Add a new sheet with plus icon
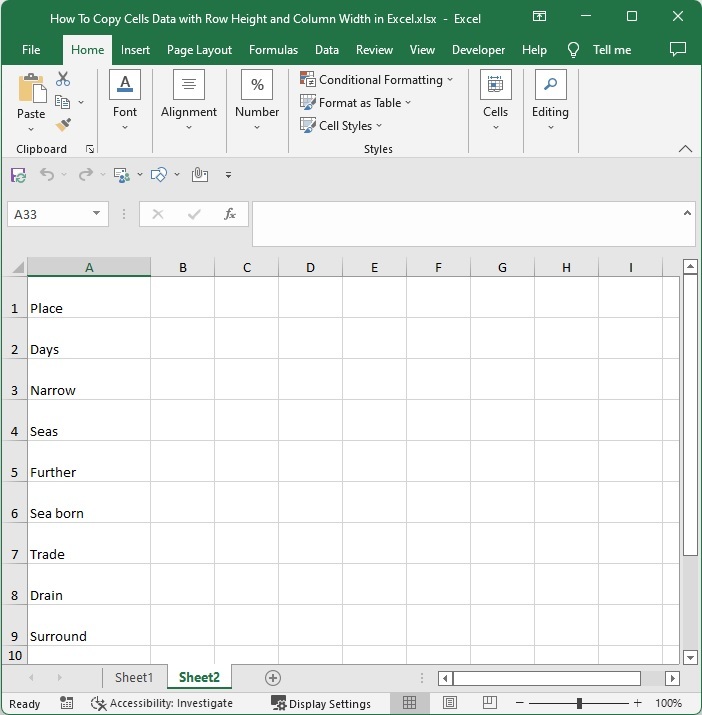The image size is (702, 715). click(x=273, y=678)
